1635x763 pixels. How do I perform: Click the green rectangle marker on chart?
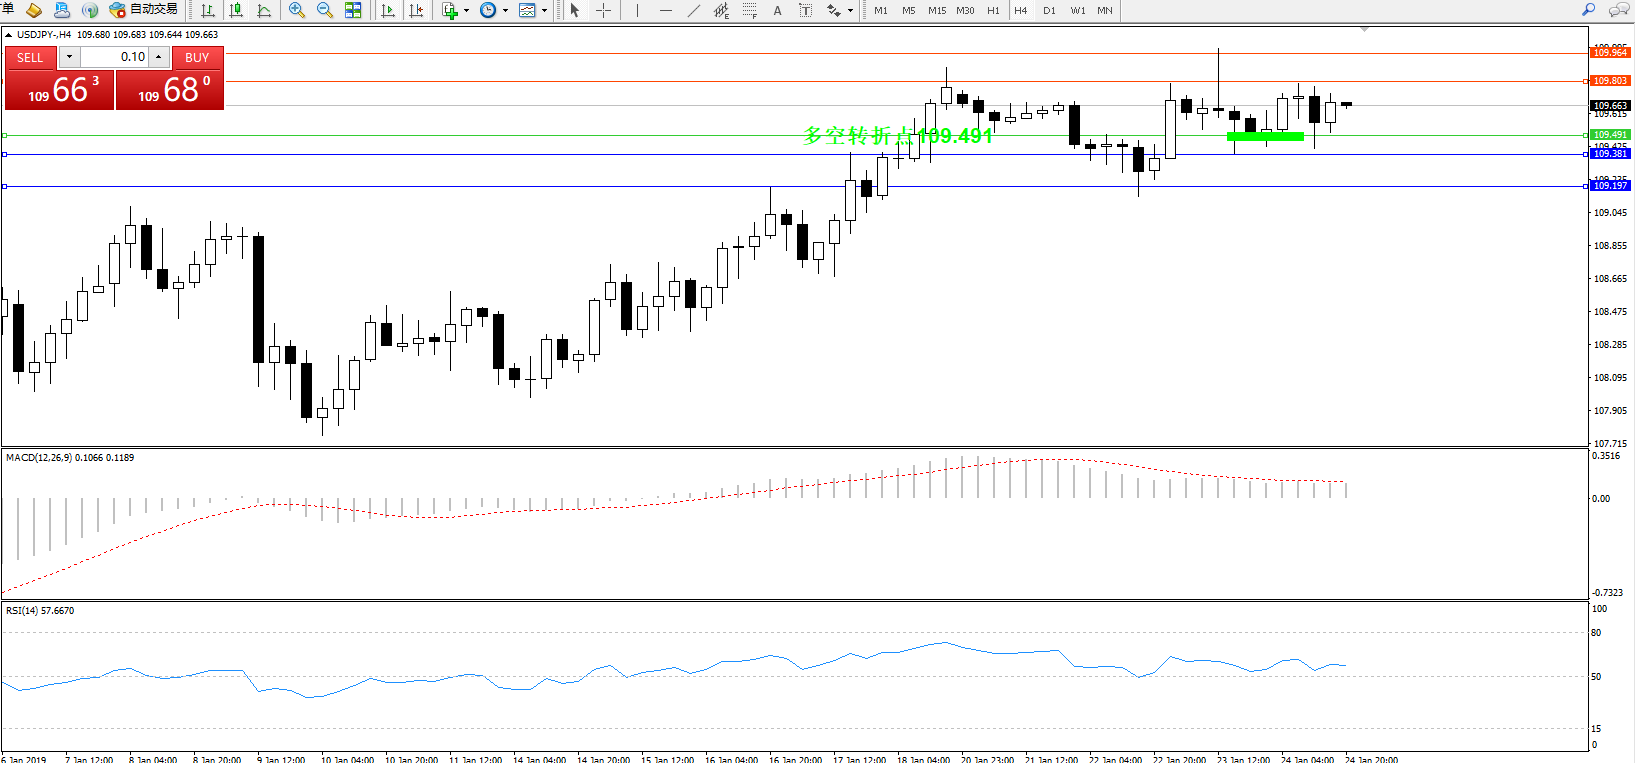click(1265, 136)
